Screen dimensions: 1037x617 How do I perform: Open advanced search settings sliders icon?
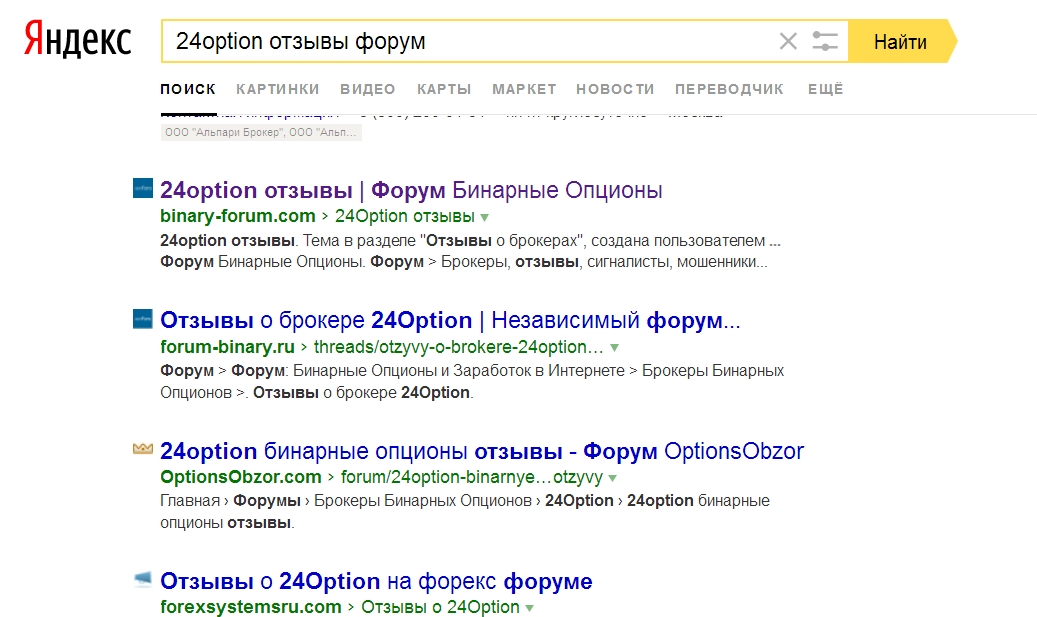(825, 41)
